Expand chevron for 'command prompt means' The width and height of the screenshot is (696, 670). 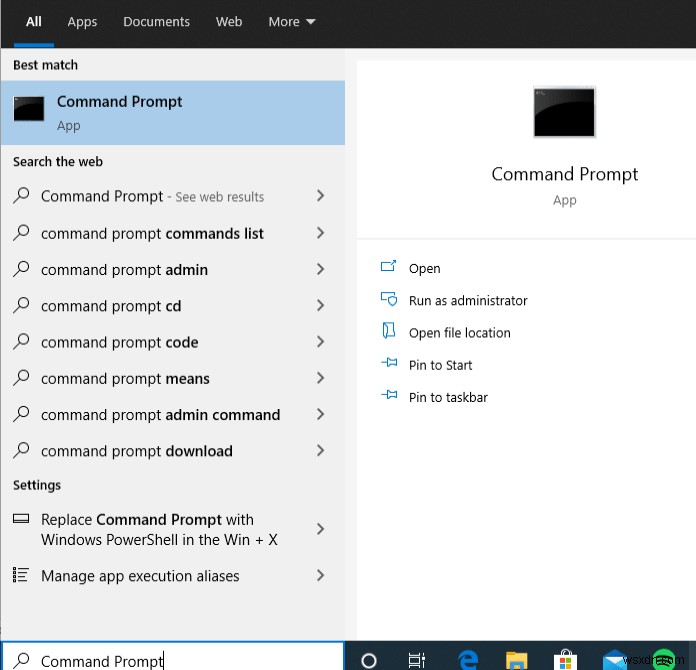pyautogui.click(x=320, y=378)
